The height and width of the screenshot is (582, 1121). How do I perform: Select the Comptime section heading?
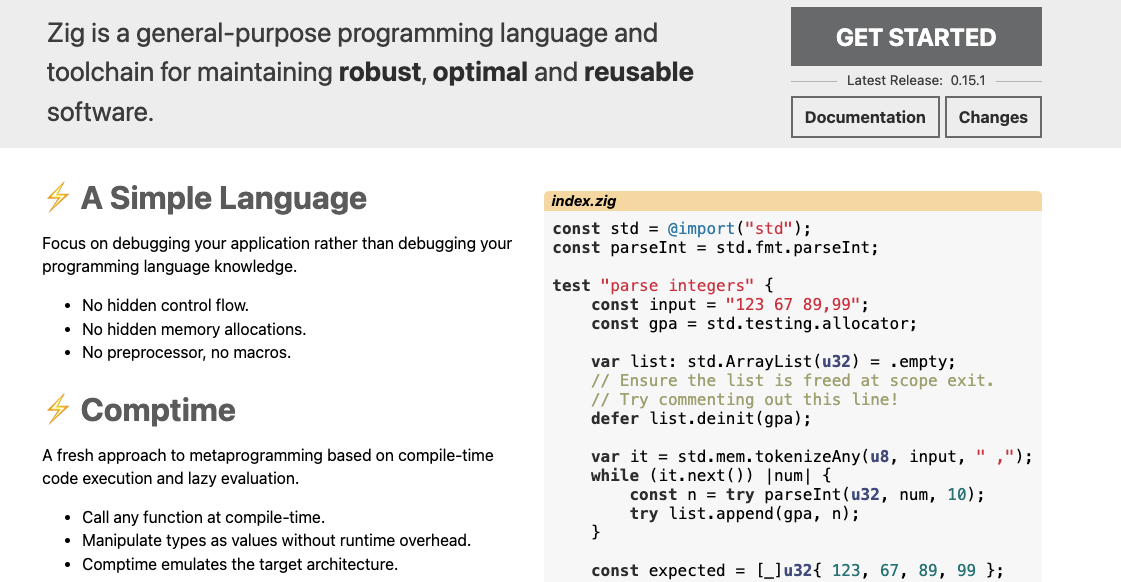coord(158,410)
